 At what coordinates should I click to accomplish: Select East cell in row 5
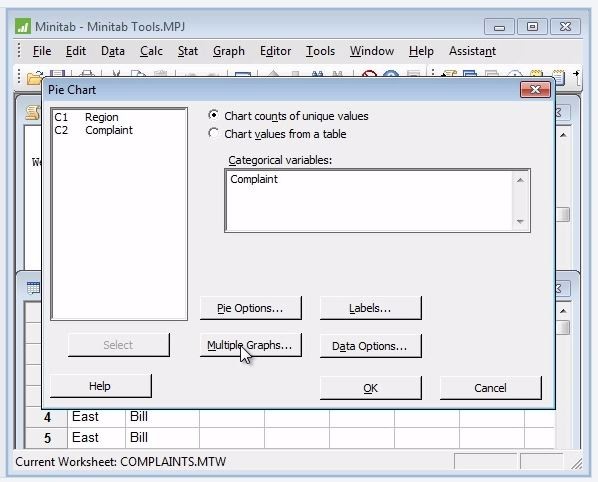96,438
